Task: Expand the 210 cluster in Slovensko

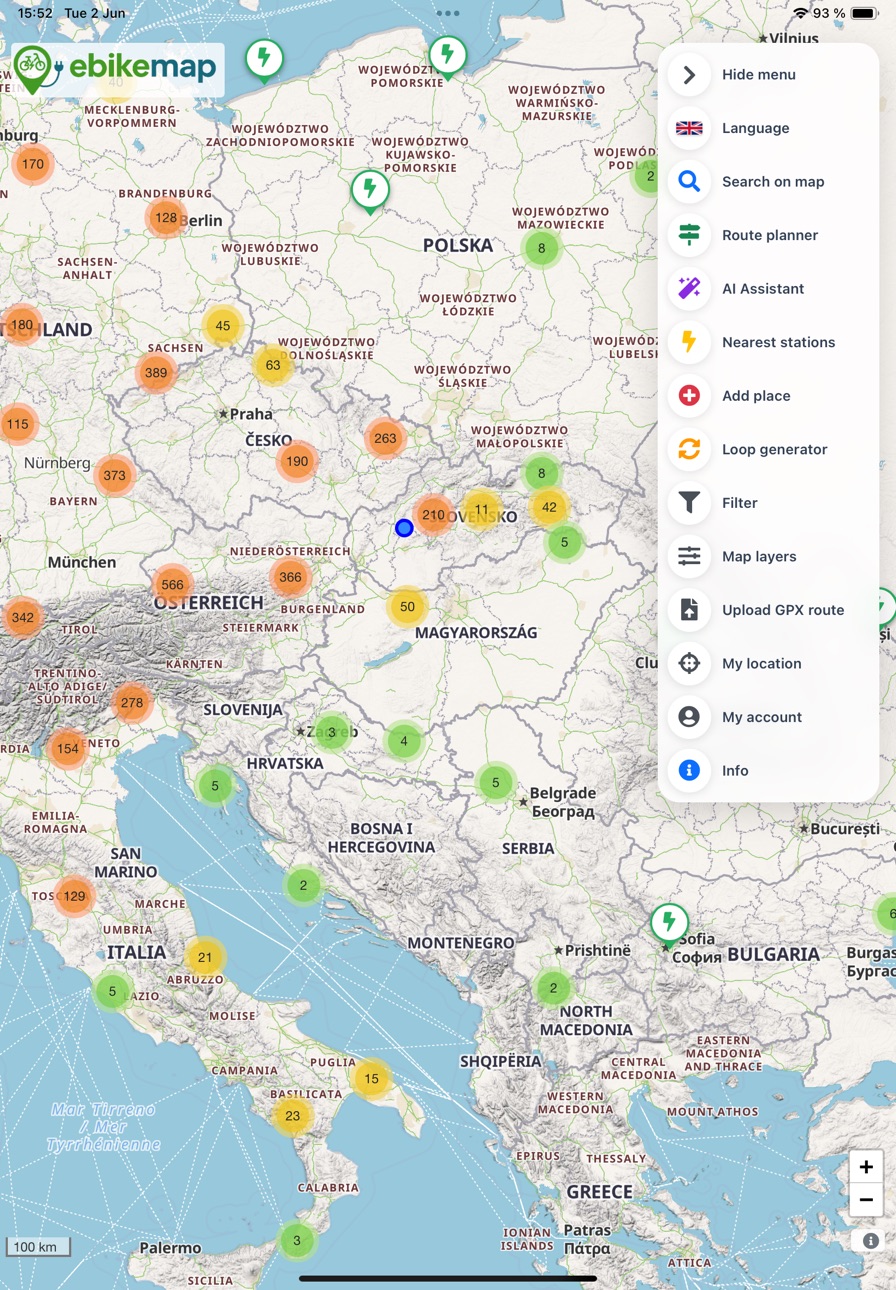Action: [x=433, y=515]
